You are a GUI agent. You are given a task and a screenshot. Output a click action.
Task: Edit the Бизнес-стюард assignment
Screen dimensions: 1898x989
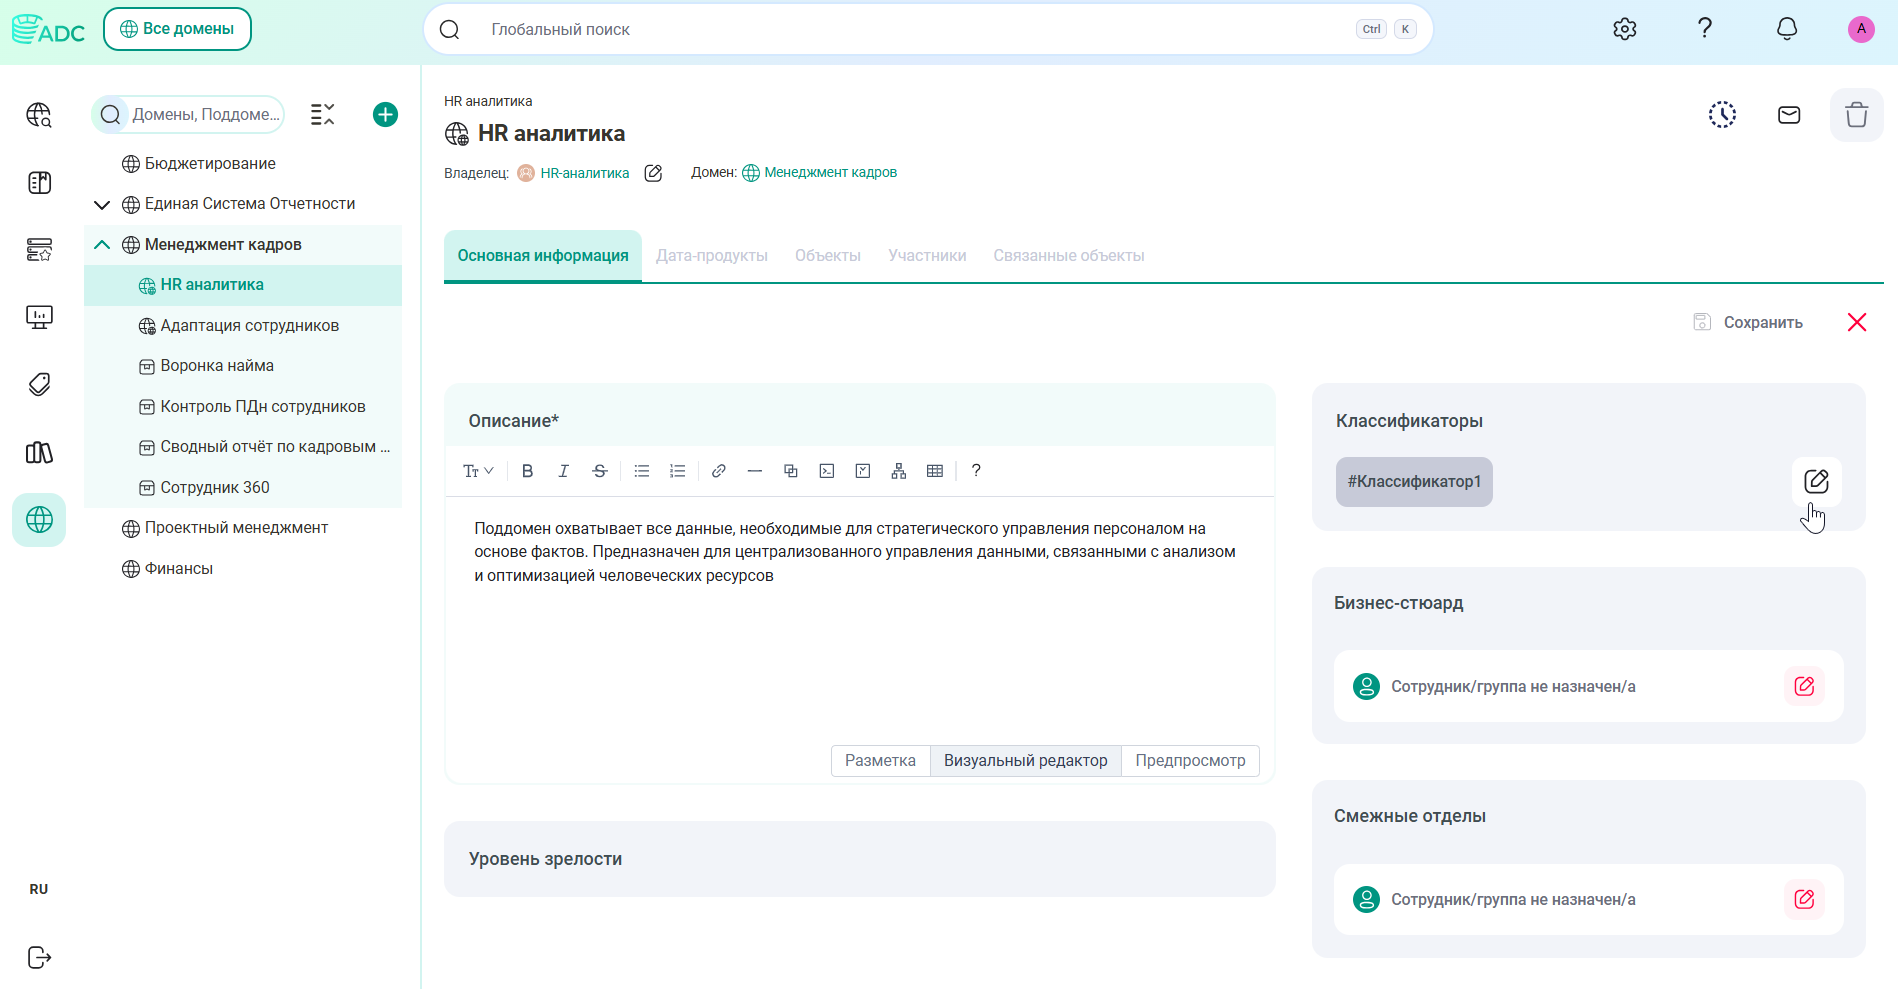pyautogui.click(x=1804, y=686)
